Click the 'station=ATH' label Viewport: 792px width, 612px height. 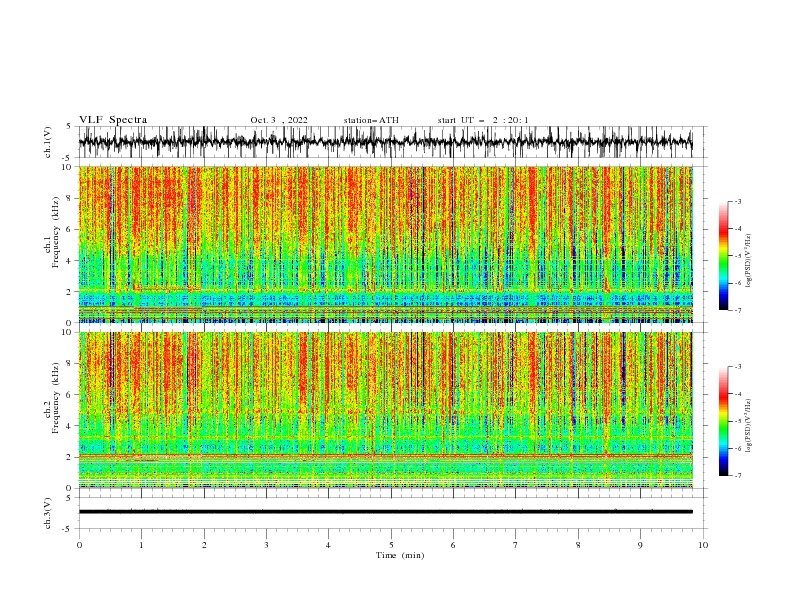[371, 120]
